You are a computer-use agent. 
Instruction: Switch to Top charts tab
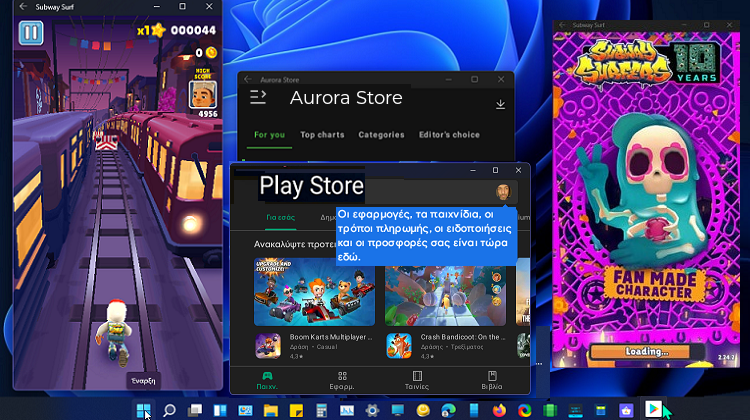[x=322, y=135]
